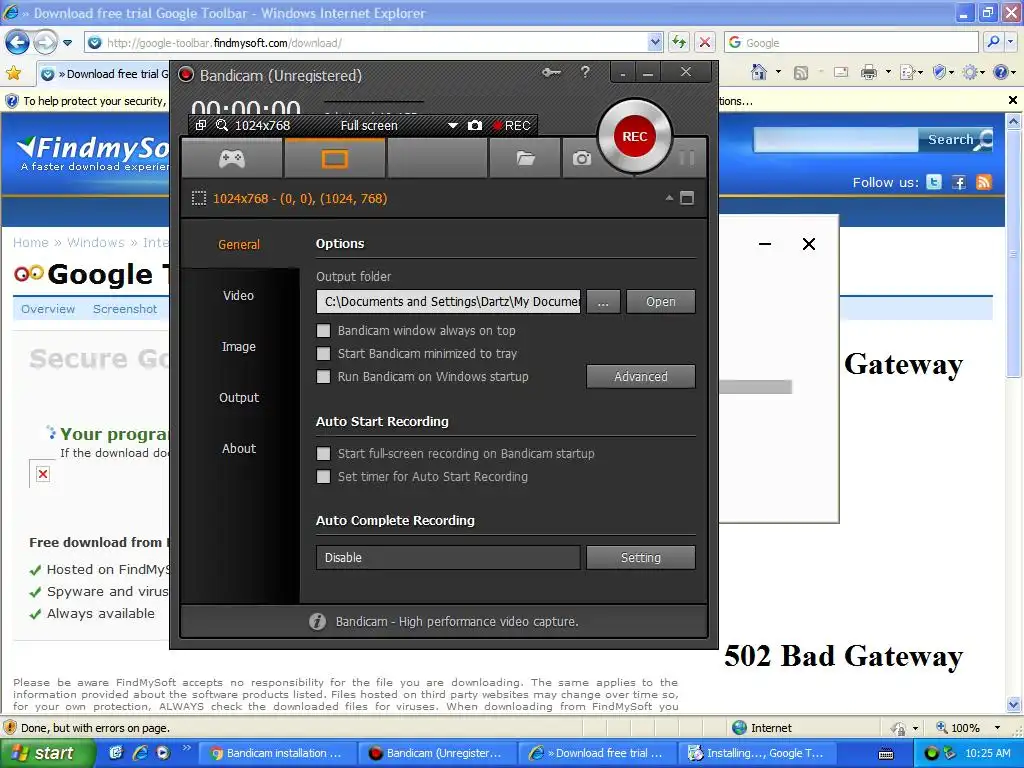Browse output folder with the ... button
This screenshot has height=768, width=1024.
click(603, 302)
